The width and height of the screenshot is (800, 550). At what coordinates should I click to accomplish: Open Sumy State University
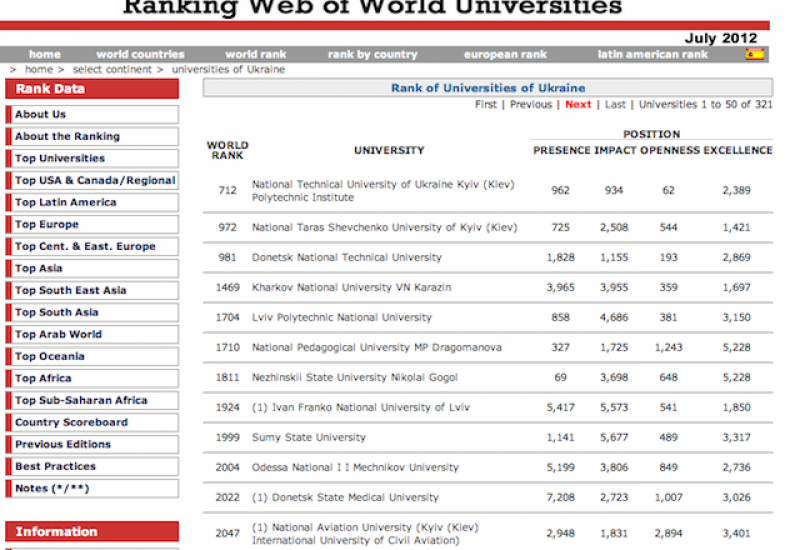pyautogui.click(x=309, y=437)
